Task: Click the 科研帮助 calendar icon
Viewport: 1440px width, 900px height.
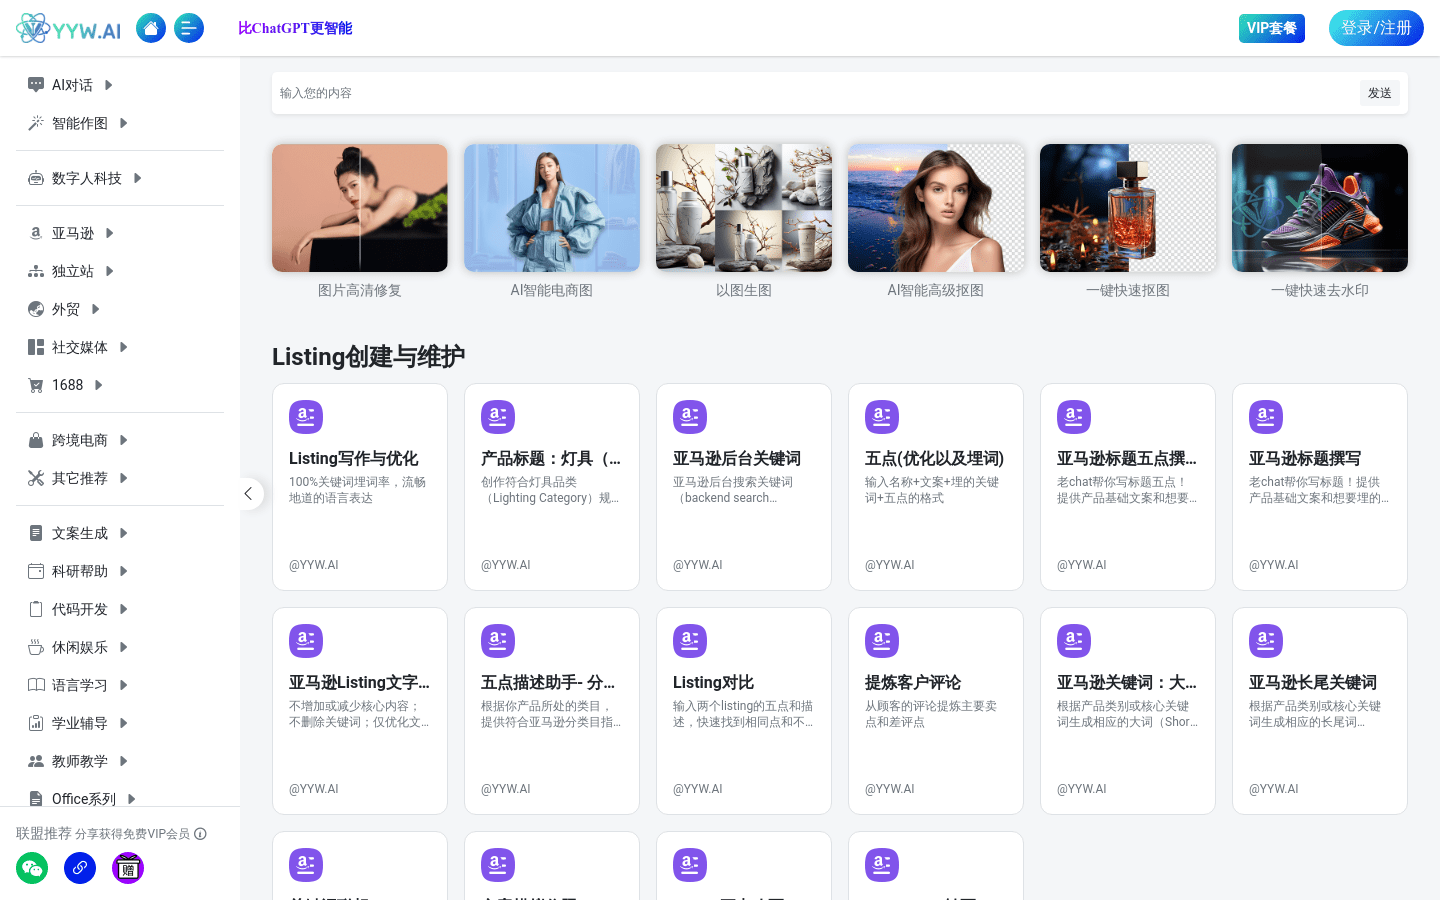Action: tap(36, 571)
